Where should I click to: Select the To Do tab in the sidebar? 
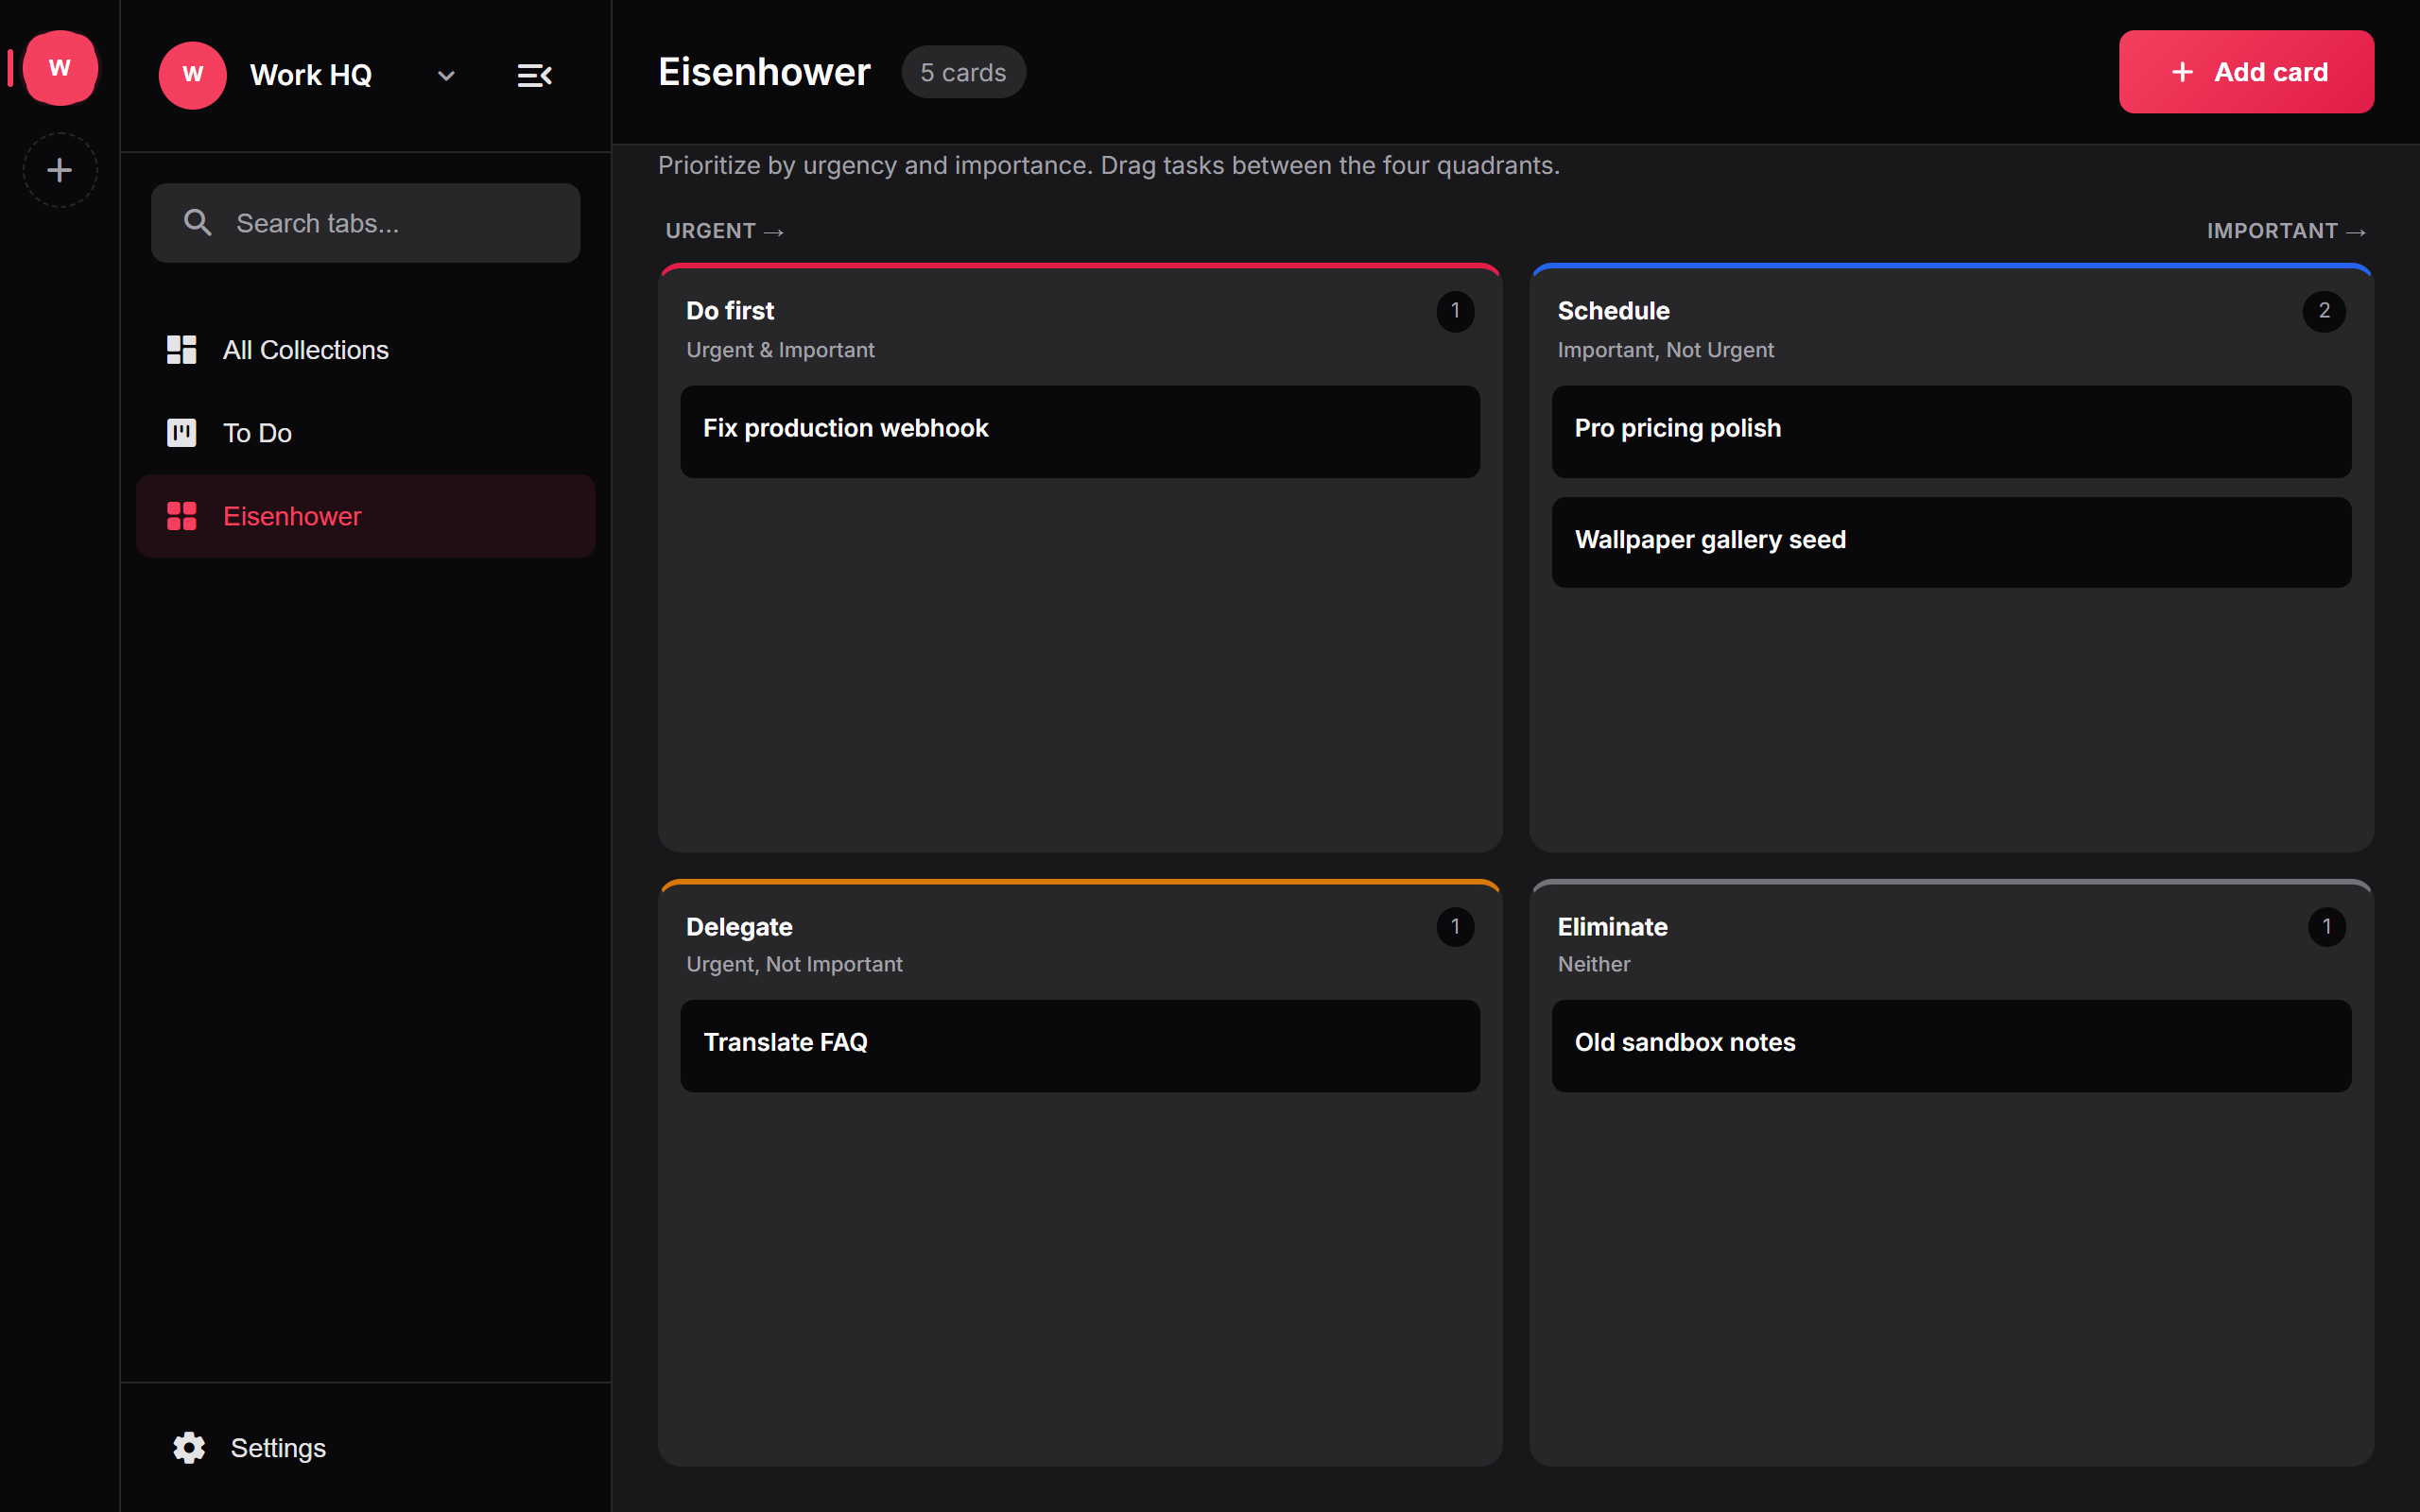click(x=366, y=433)
